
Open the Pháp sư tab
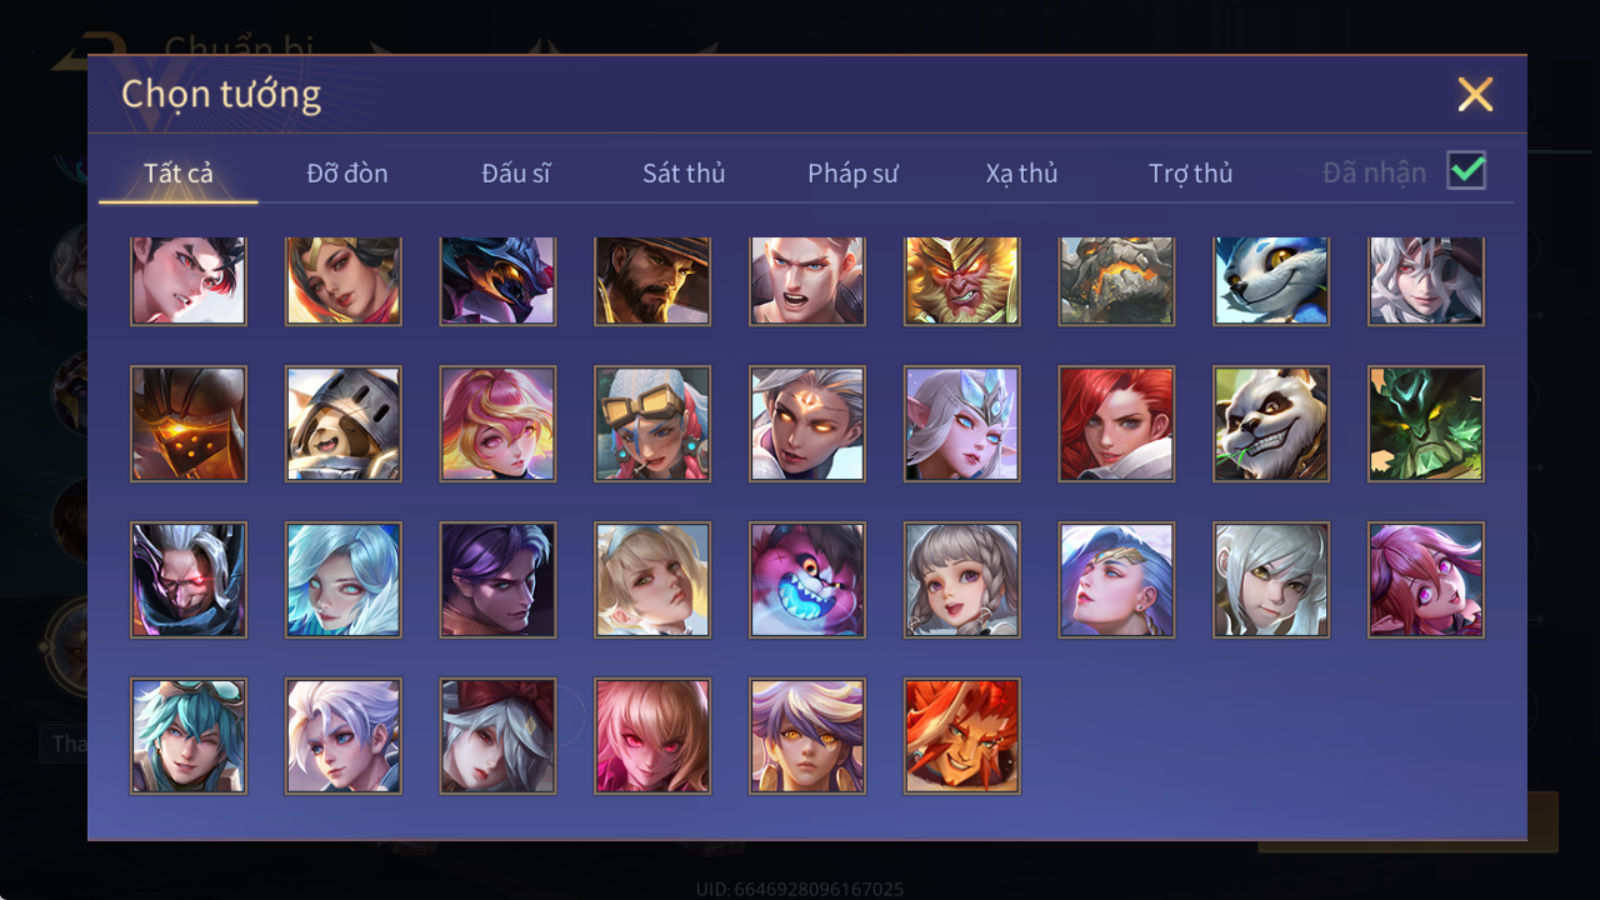coord(853,173)
